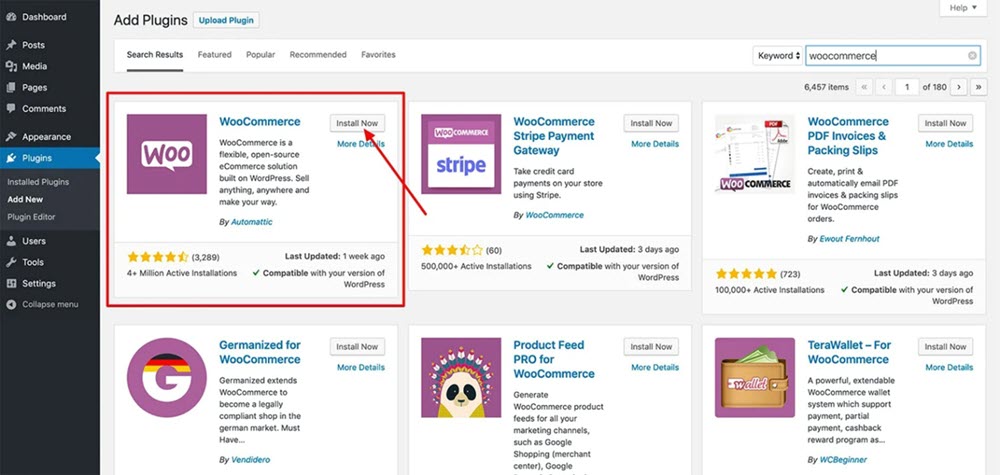The height and width of the screenshot is (475, 1000).
Task: Open the Recommended plugins tab
Action: point(318,55)
